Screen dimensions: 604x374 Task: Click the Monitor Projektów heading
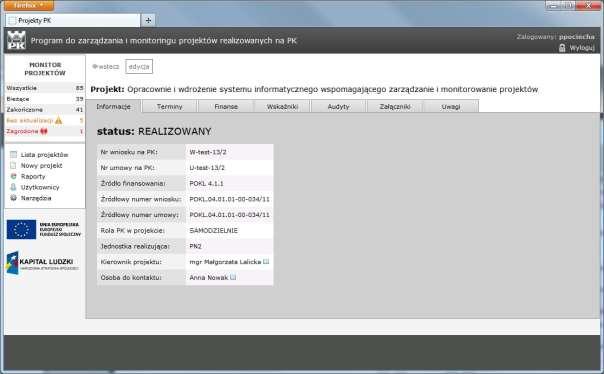(45, 69)
